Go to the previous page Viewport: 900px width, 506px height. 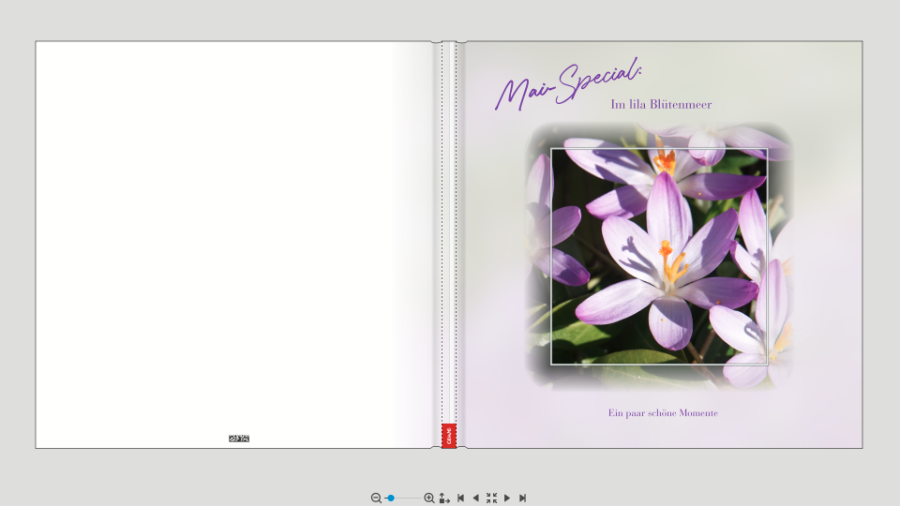[x=475, y=498]
